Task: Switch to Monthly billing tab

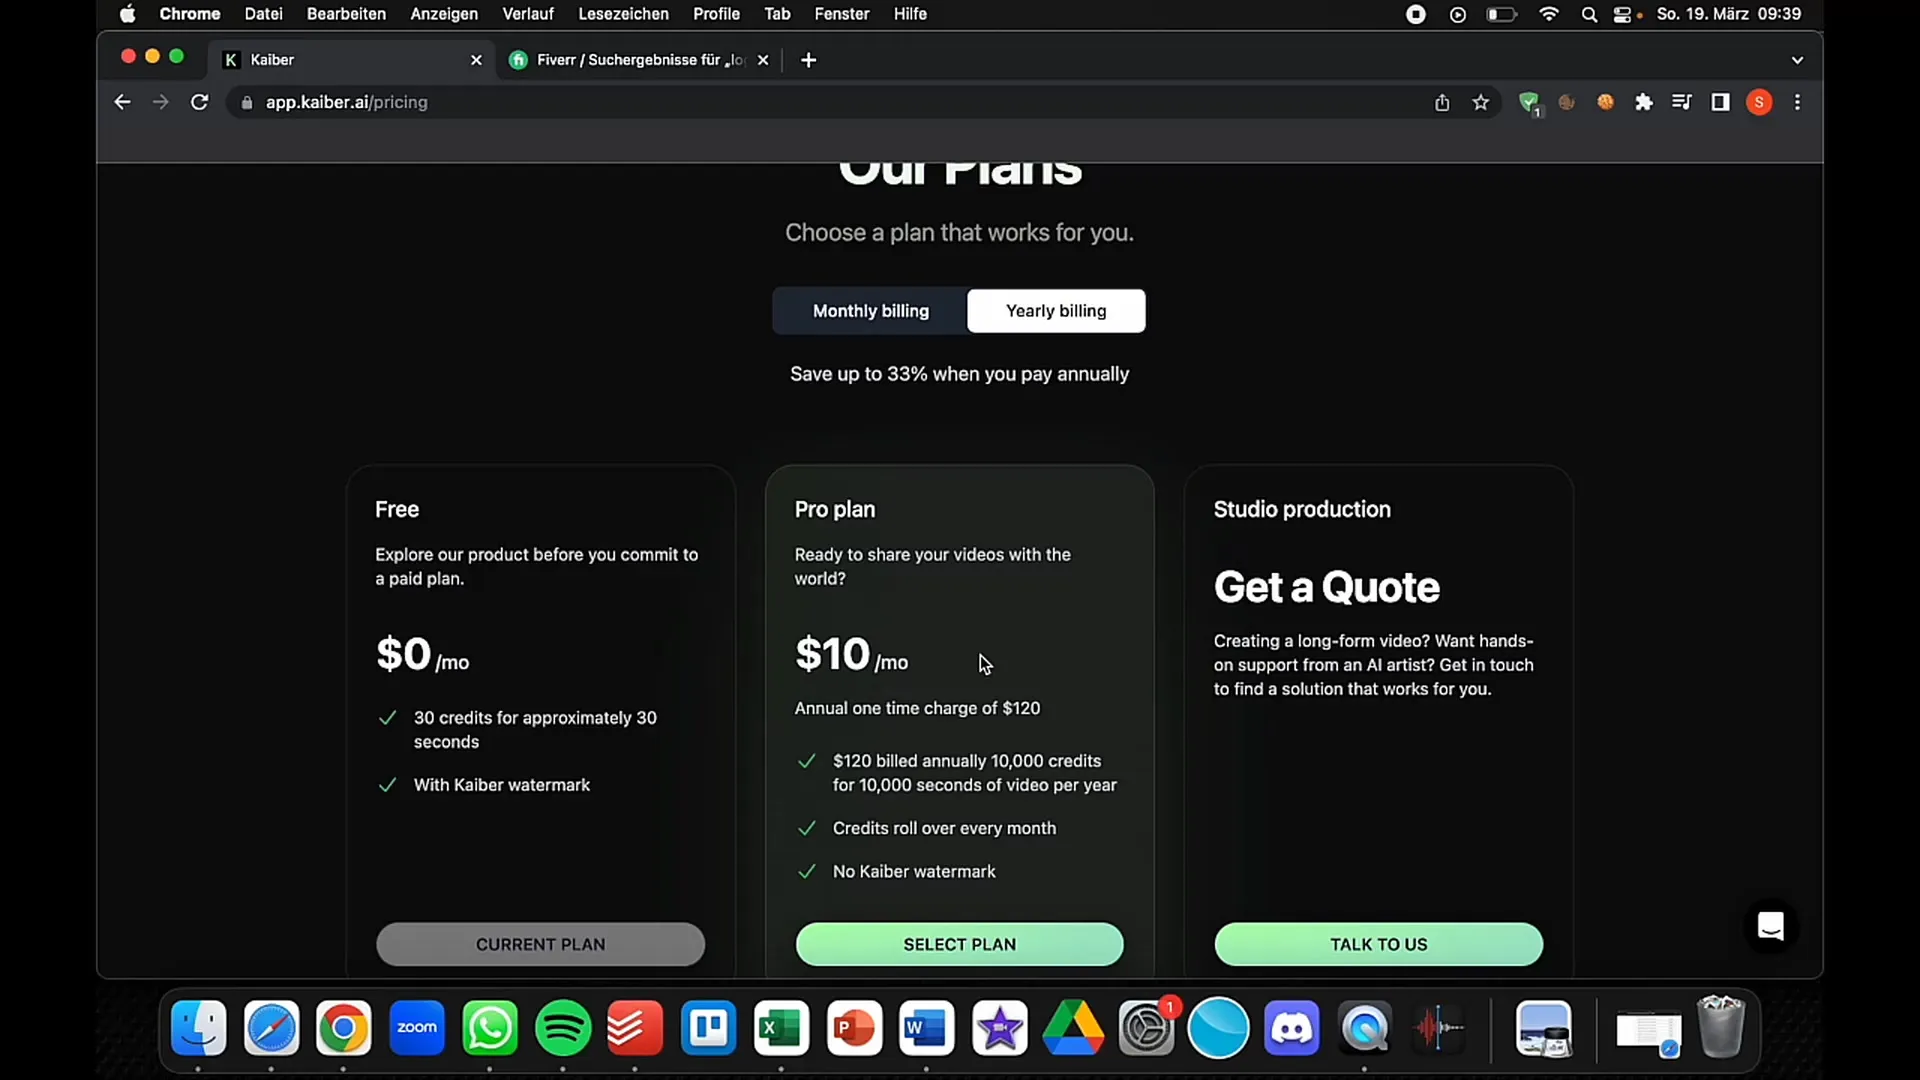Action: (870, 310)
